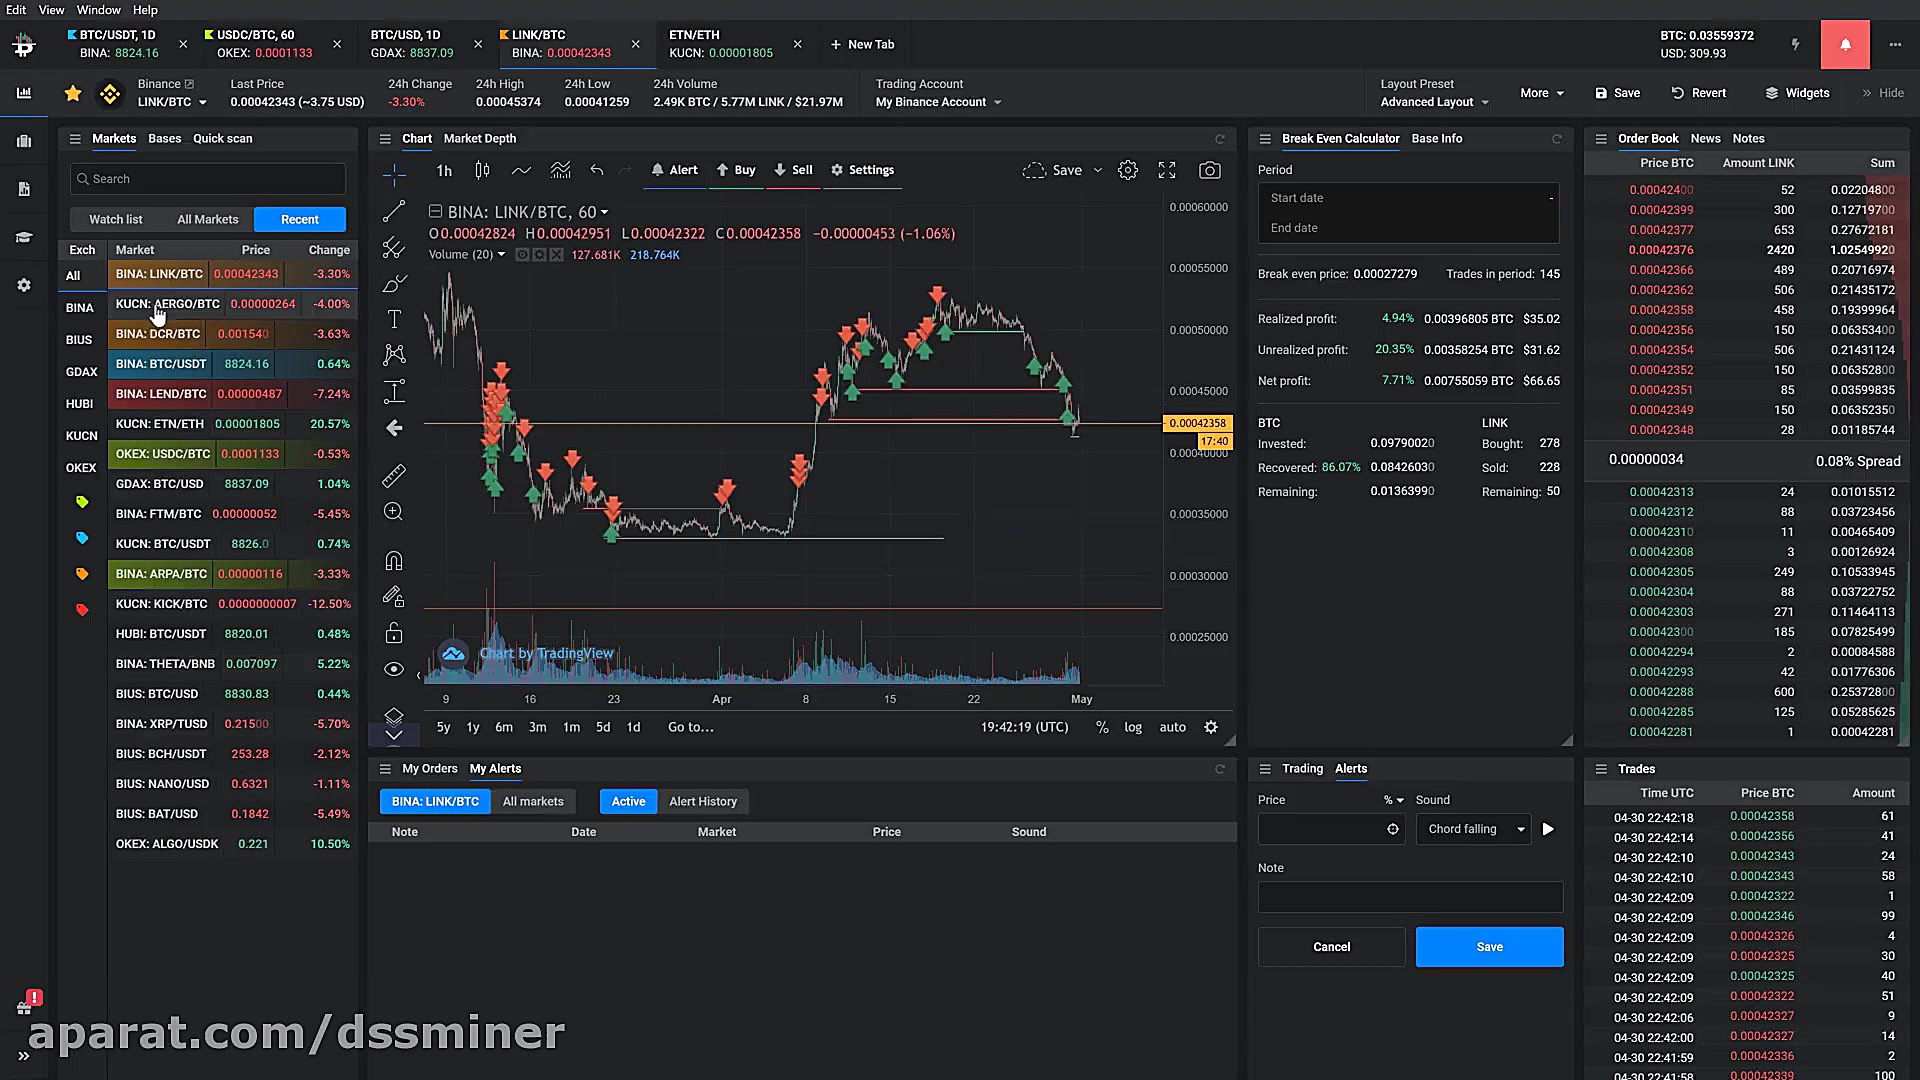Play the selected alert sound
Image resolution: width=1920 pixels, height=1080 pixels.
[1548, 829]
